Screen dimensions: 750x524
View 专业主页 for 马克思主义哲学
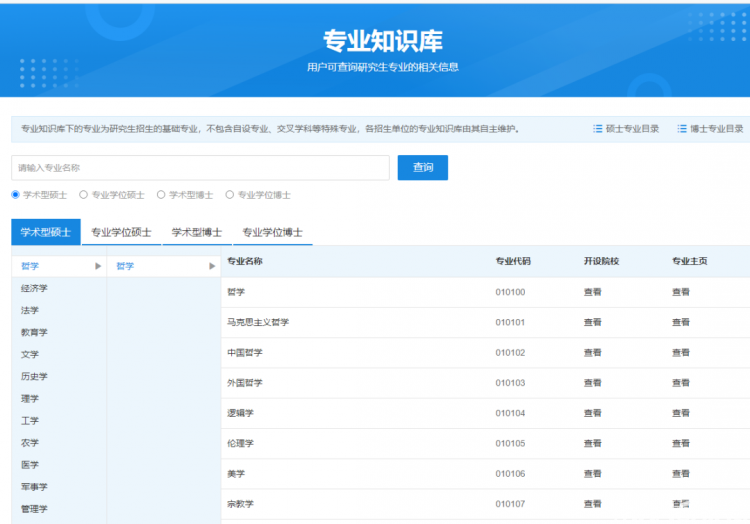pyautogui.click(x=681, y=322)
